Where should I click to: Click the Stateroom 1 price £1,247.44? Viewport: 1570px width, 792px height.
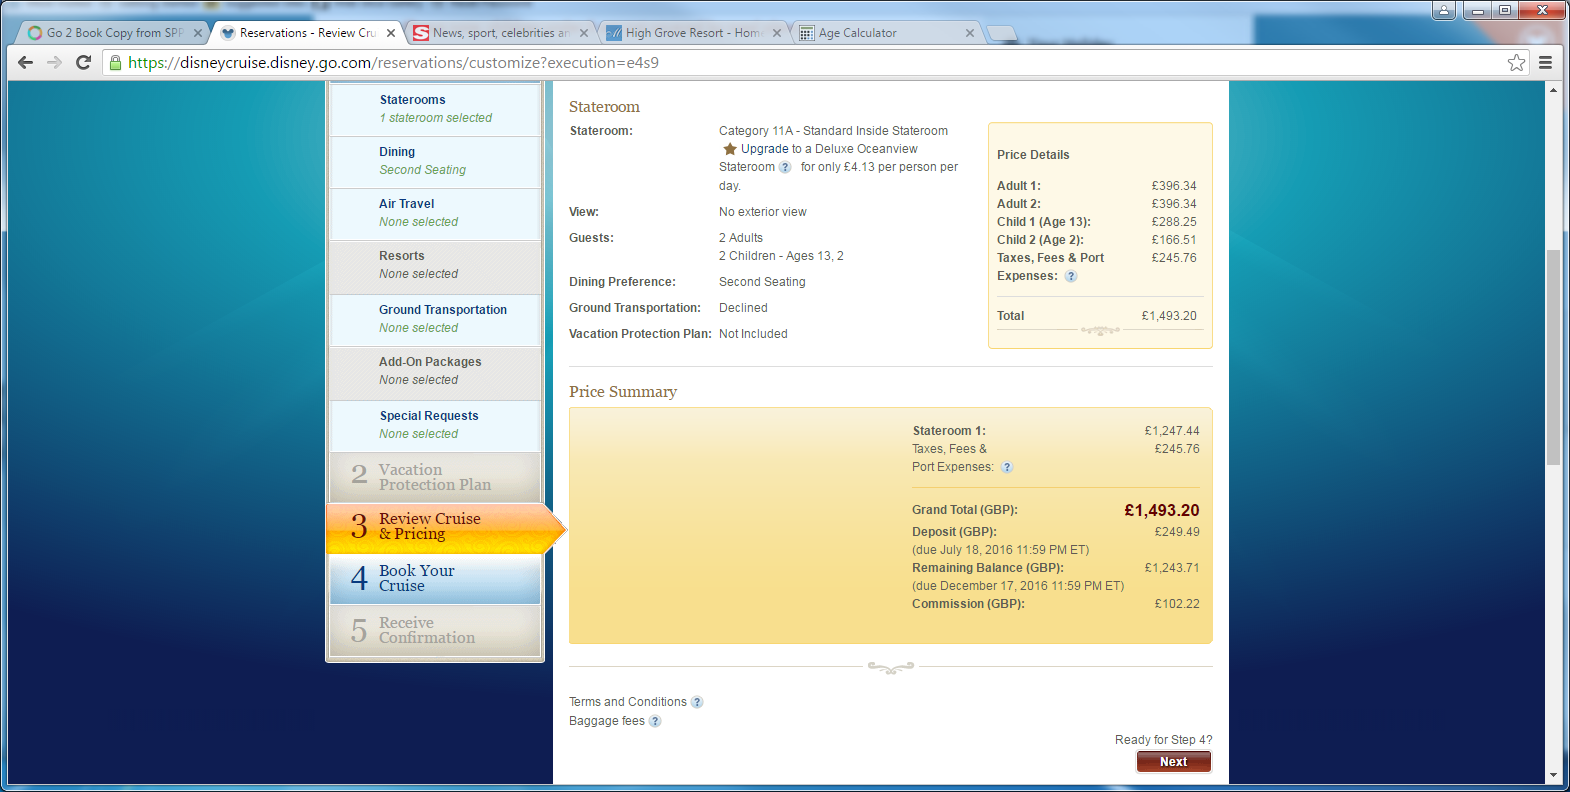pyautogui.click(x=1172, y=431)
